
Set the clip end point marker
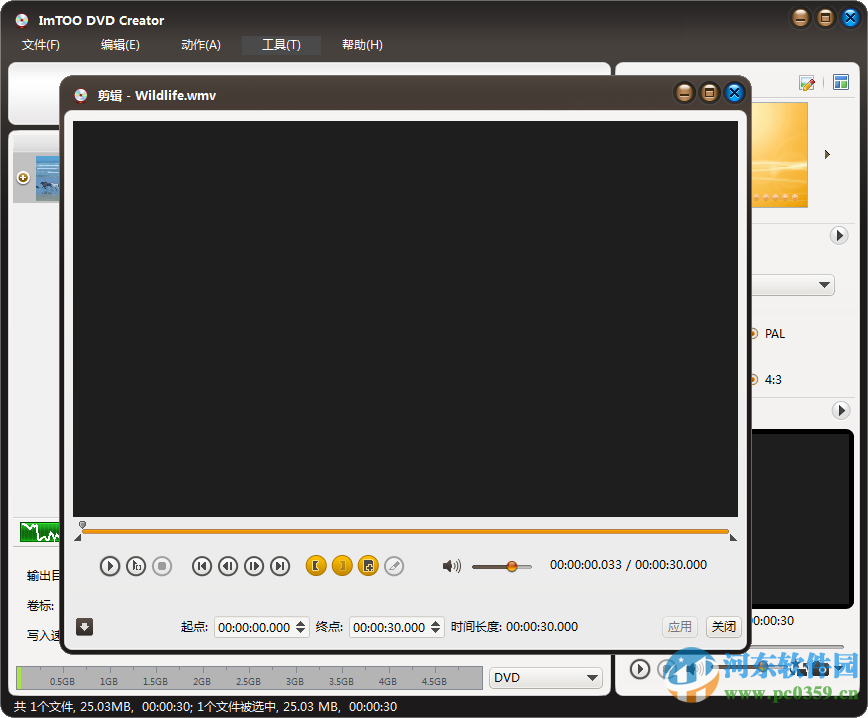[342, 565]
